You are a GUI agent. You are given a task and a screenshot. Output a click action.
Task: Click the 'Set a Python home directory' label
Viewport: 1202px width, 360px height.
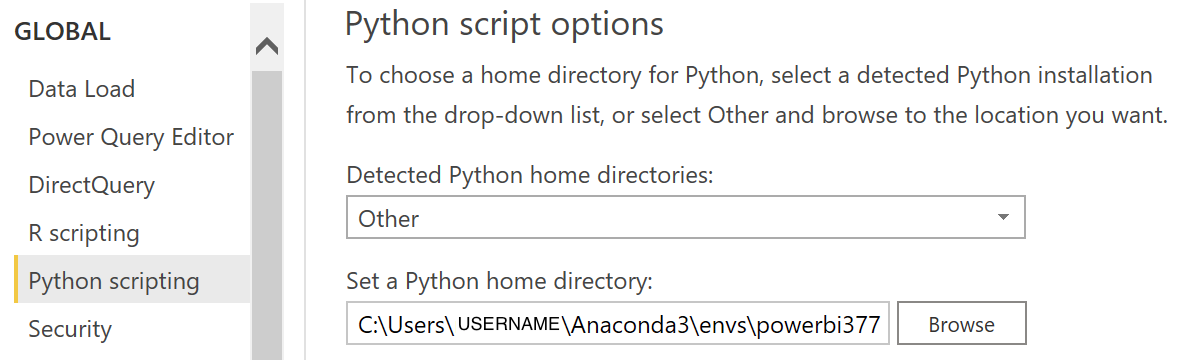point(499,281)
